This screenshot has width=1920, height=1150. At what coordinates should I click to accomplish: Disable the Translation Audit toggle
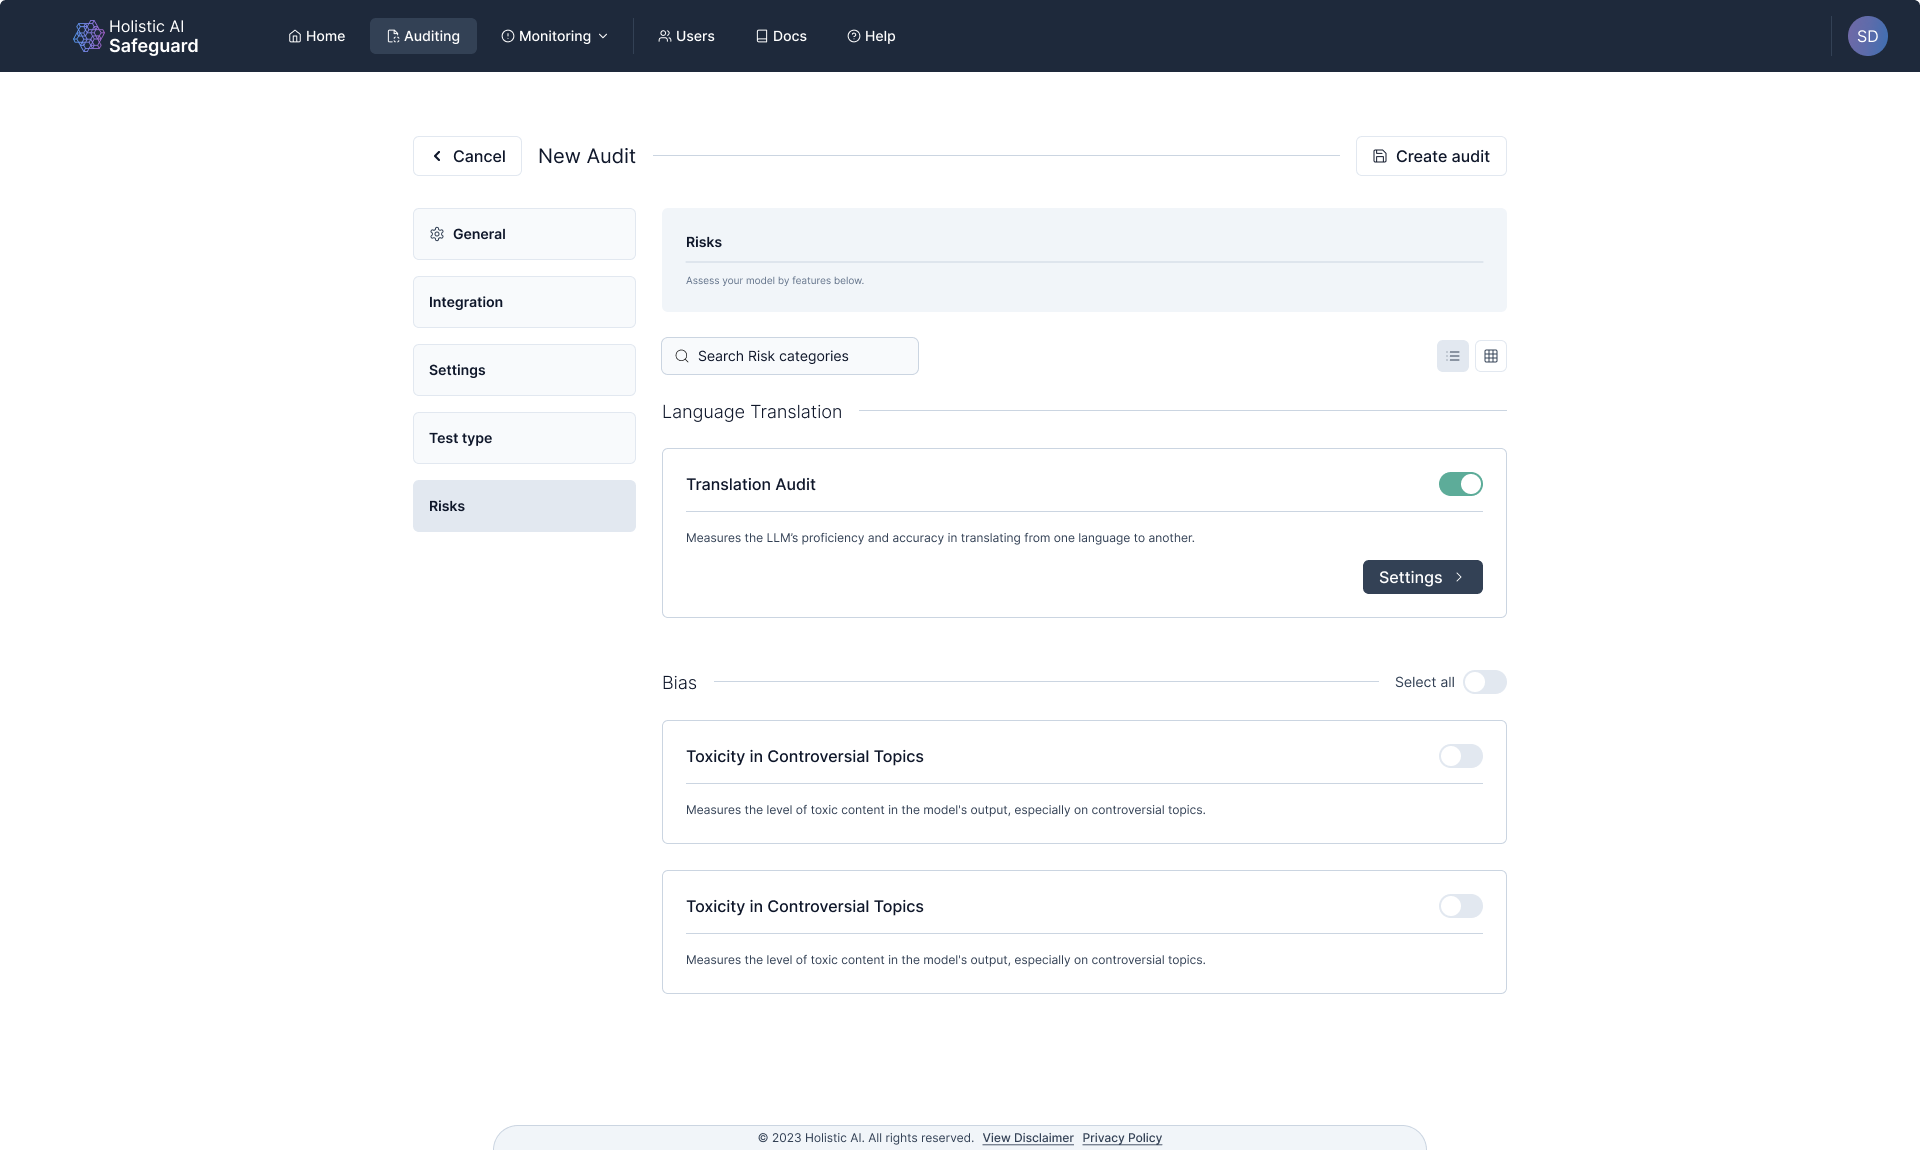(1460, 484)
